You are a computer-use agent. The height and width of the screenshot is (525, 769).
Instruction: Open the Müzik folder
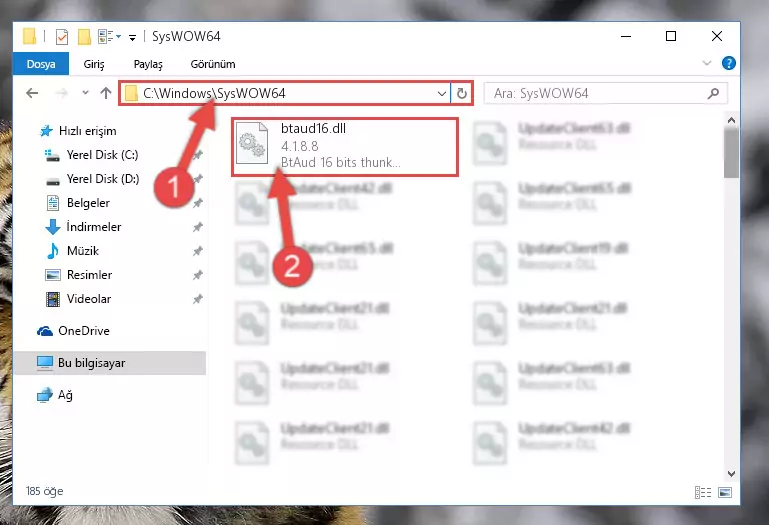pos(72,251)
